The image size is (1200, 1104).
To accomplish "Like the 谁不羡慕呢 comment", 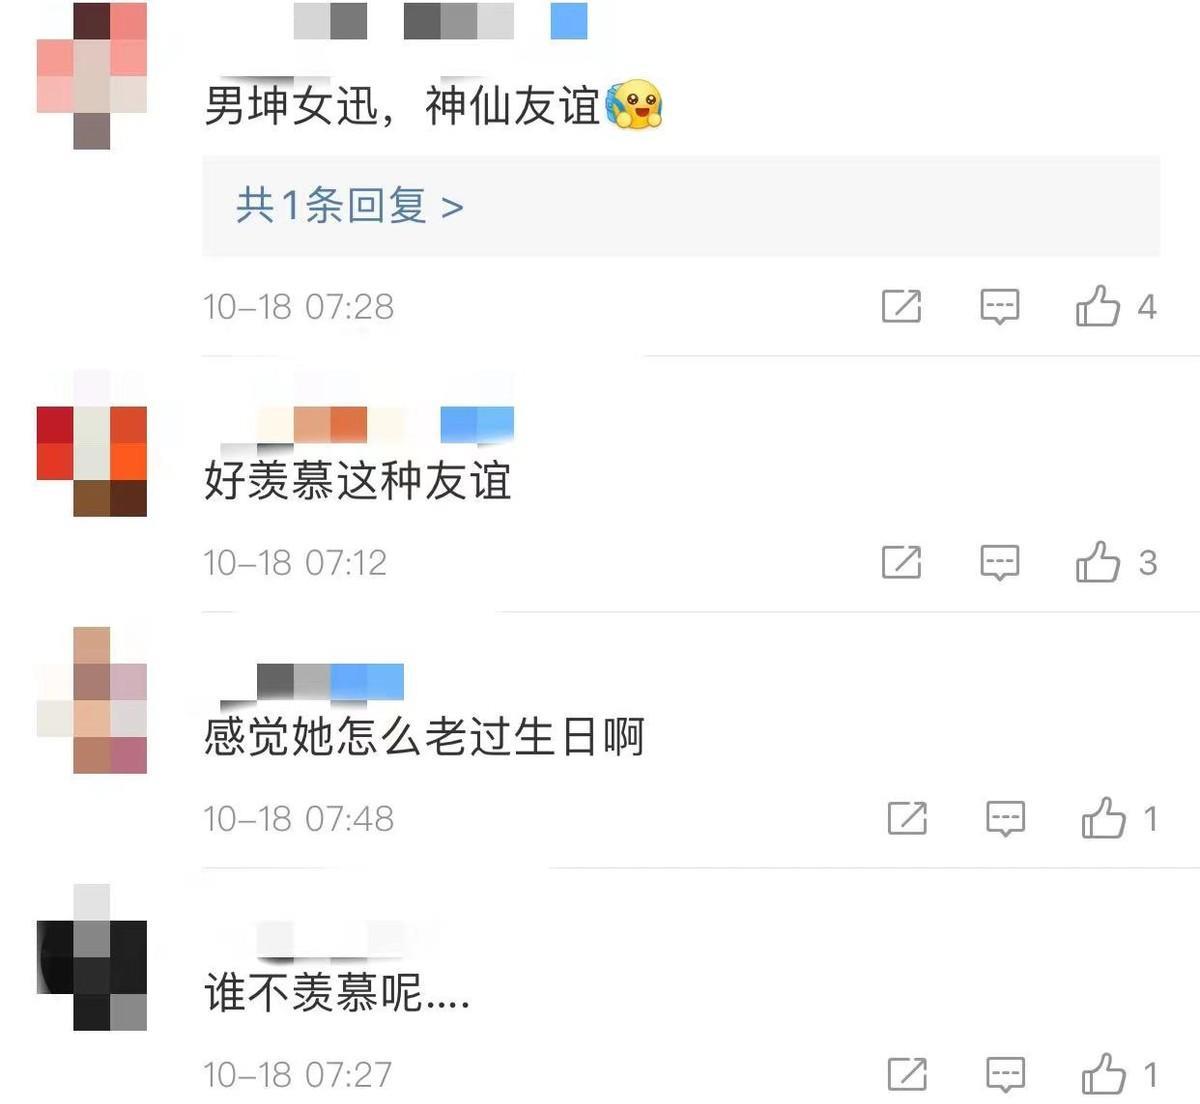I will click(1104, 1074).
